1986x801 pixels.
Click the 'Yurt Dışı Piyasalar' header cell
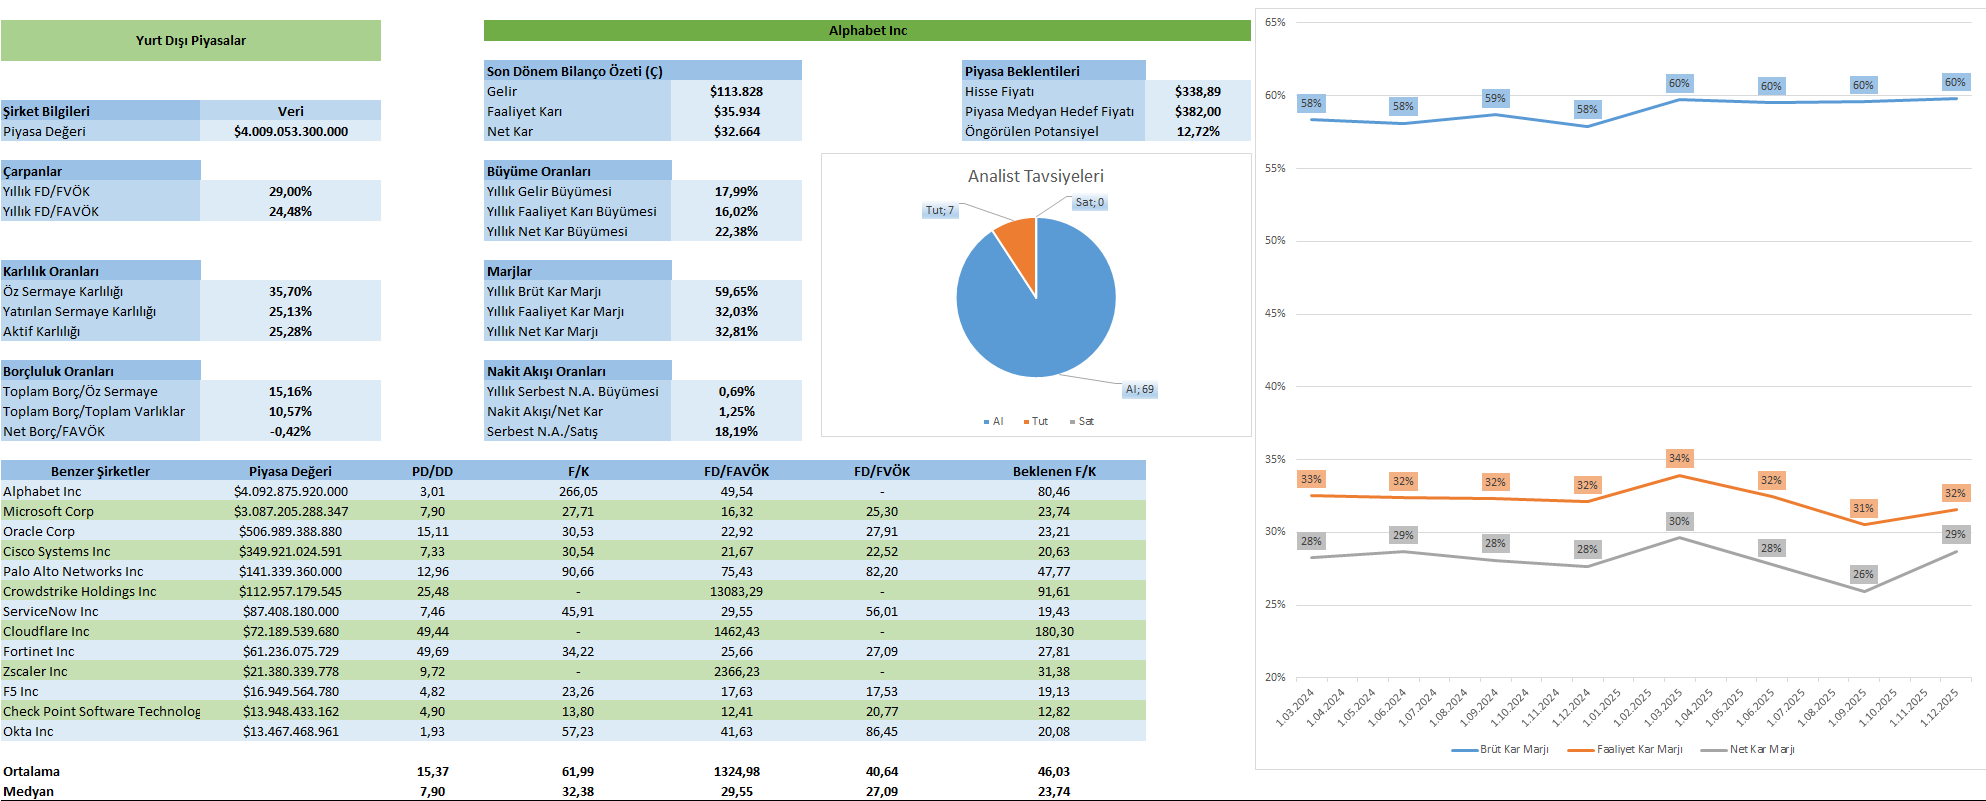click(x=190, y=41)
